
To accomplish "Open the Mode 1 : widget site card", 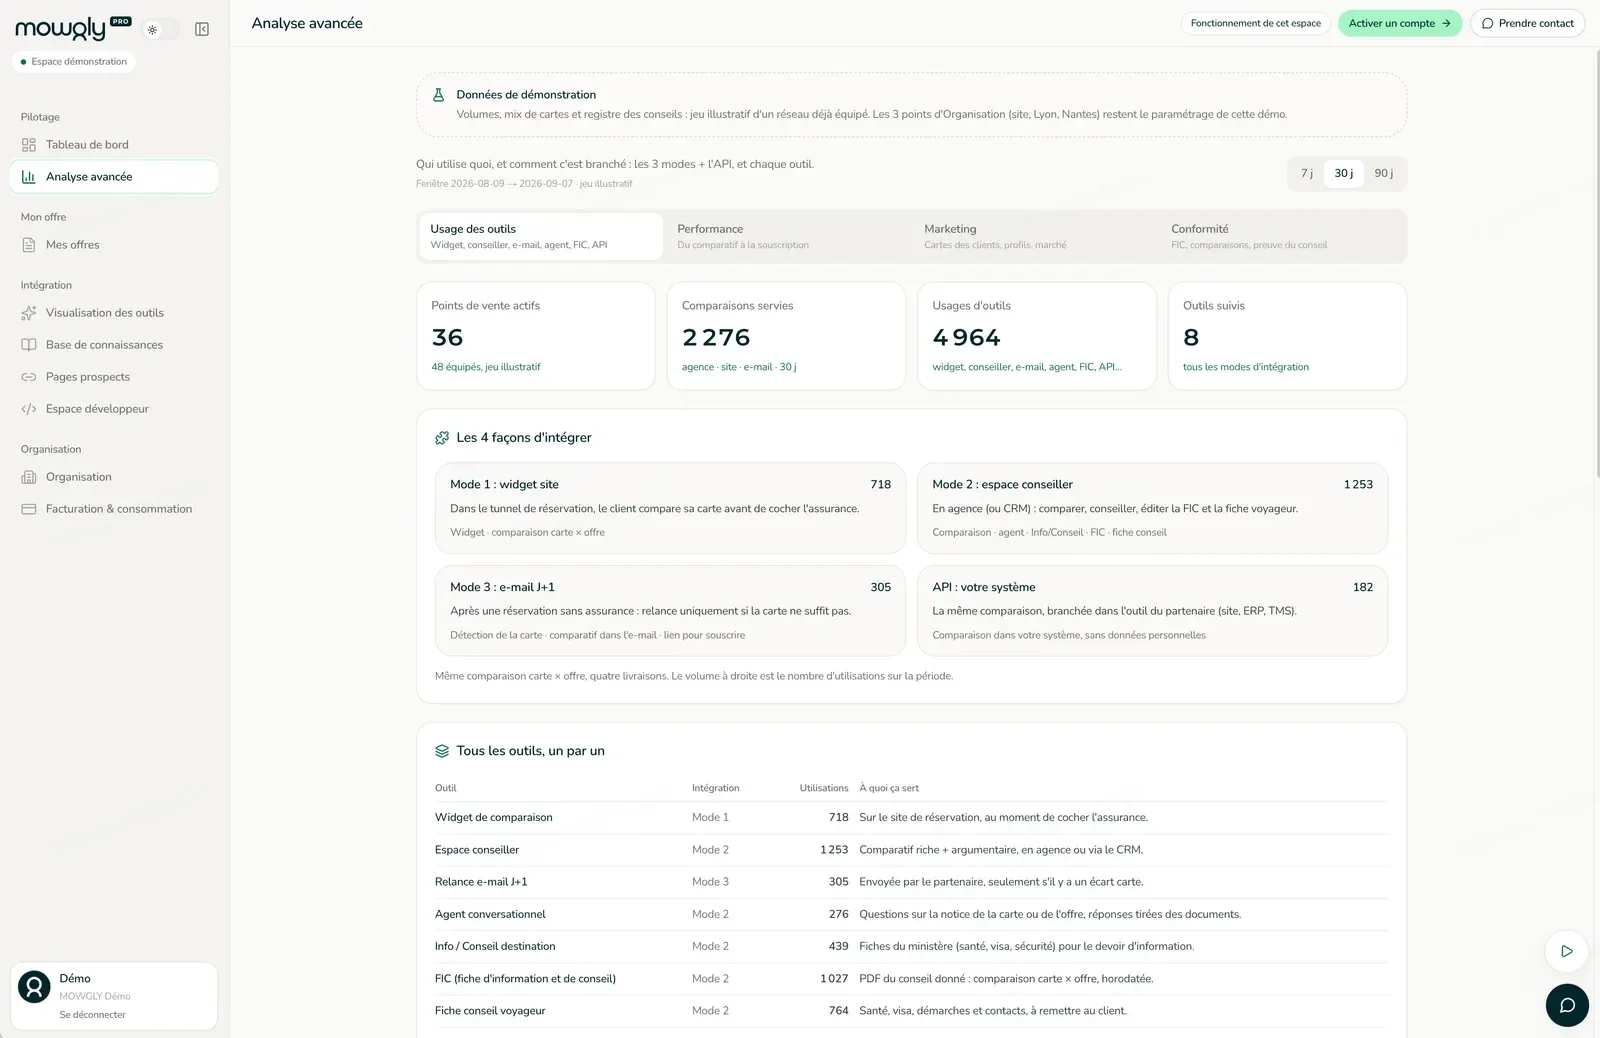I will pos(670,508).
